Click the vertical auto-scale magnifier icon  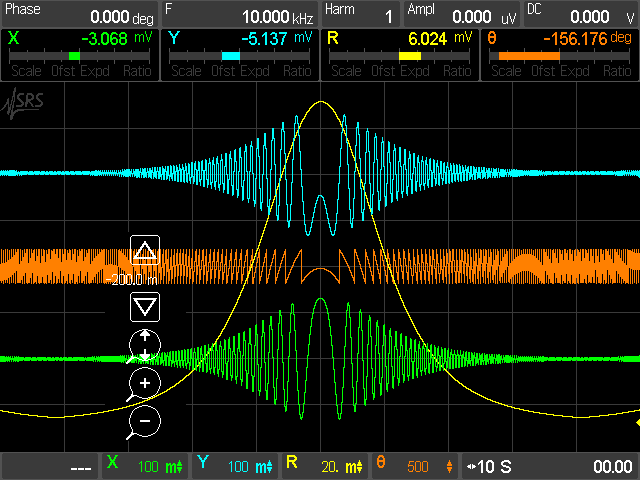144,344
